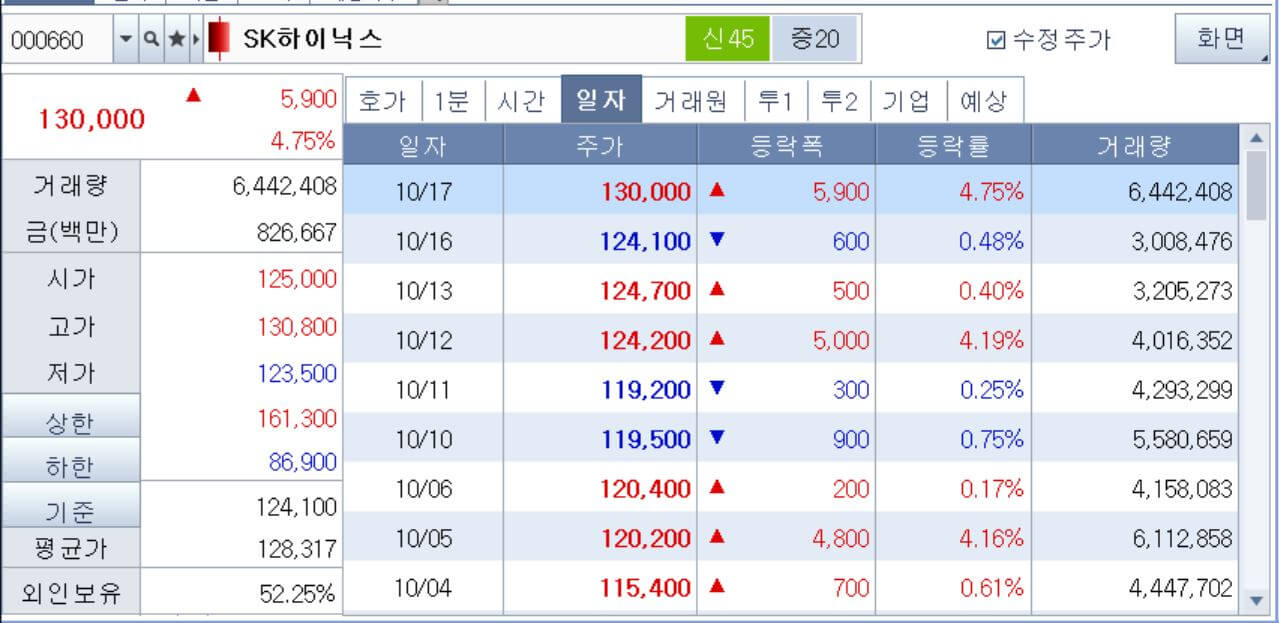Click the 10/06 change rate 0.17%

click(991, 489)
